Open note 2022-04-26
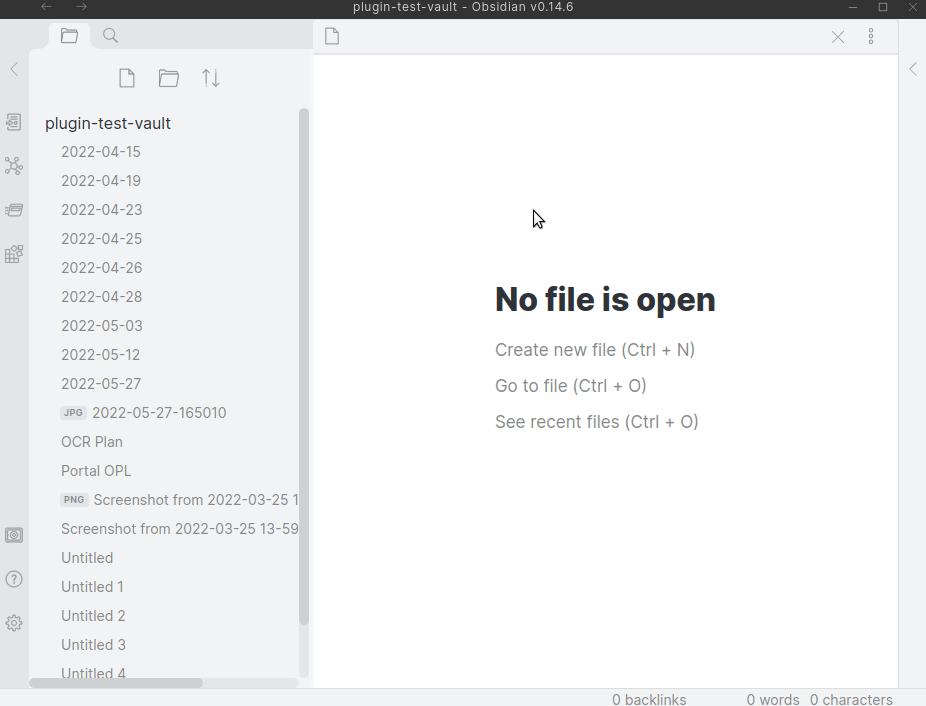 click(x=102, y=268)
